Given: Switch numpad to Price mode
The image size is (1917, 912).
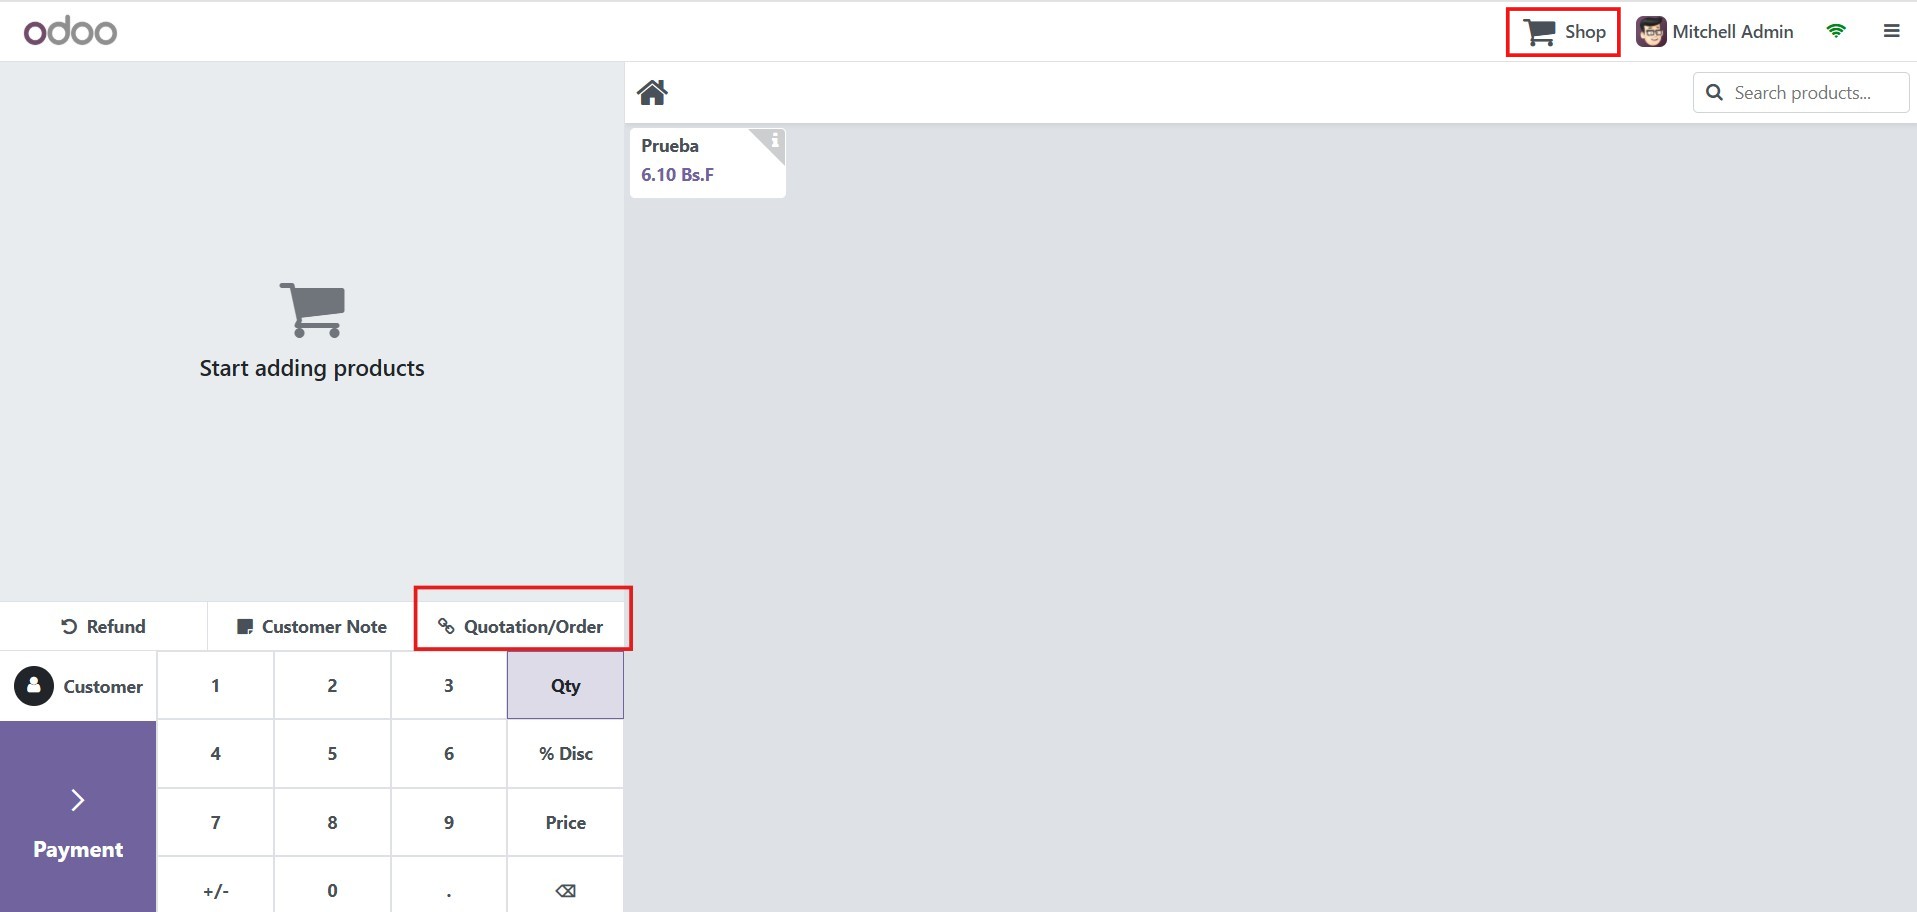Looking at the screenshot, I should point(565,822).
